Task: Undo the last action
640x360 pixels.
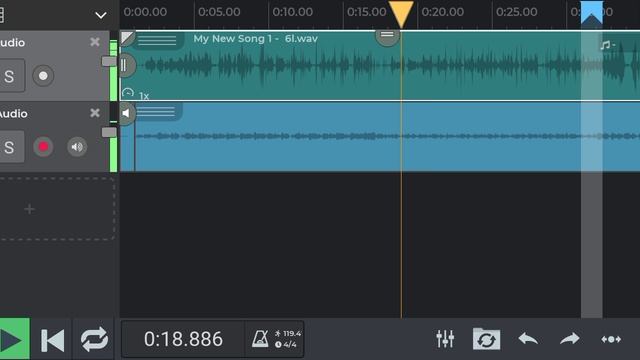Action: (x=528, y=339)
